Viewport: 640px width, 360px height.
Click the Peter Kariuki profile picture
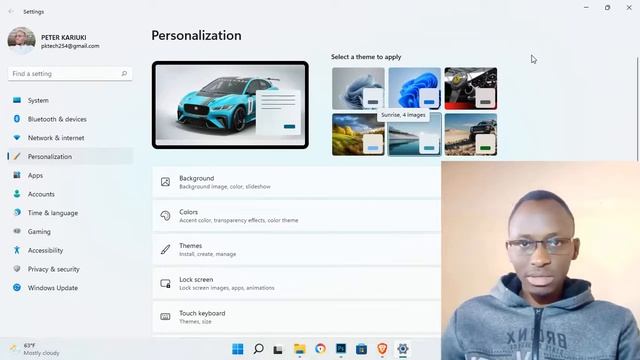pos(21,41)
